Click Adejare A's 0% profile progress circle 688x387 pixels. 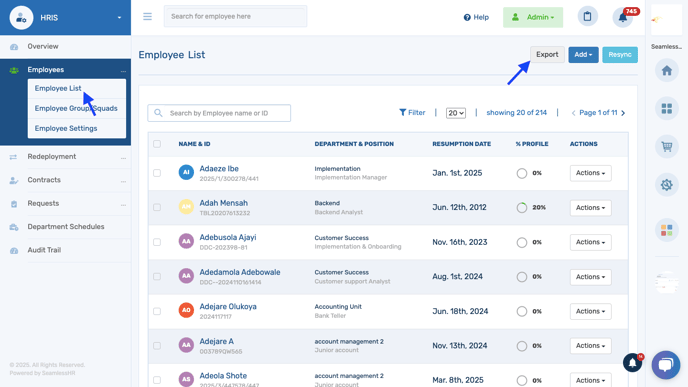pyautogui.click(x=522, y=346)
